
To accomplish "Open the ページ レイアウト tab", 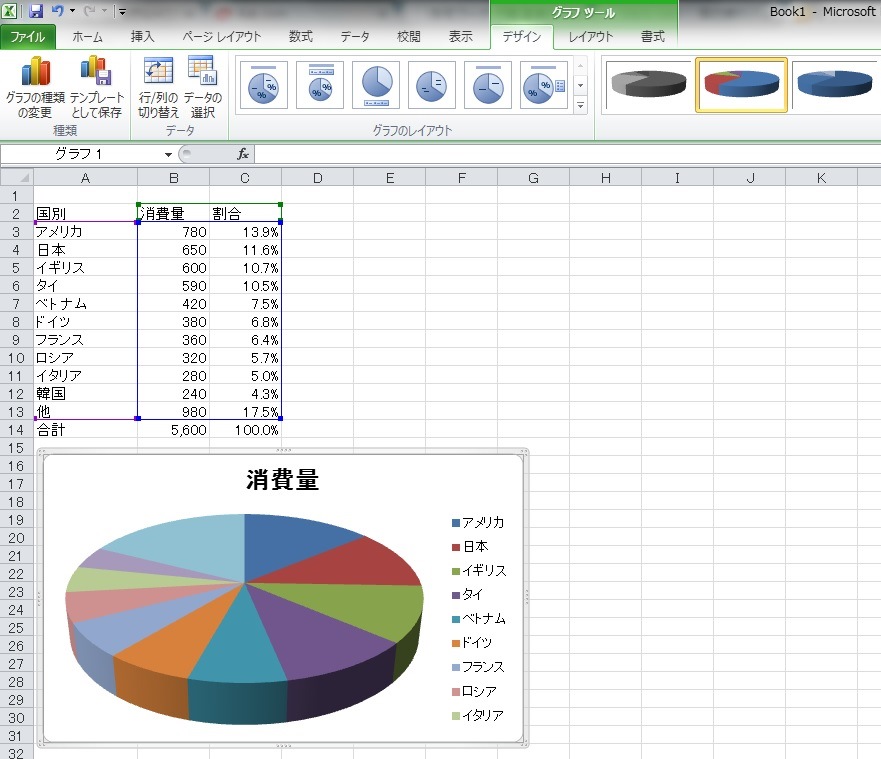I will [221, 37].
